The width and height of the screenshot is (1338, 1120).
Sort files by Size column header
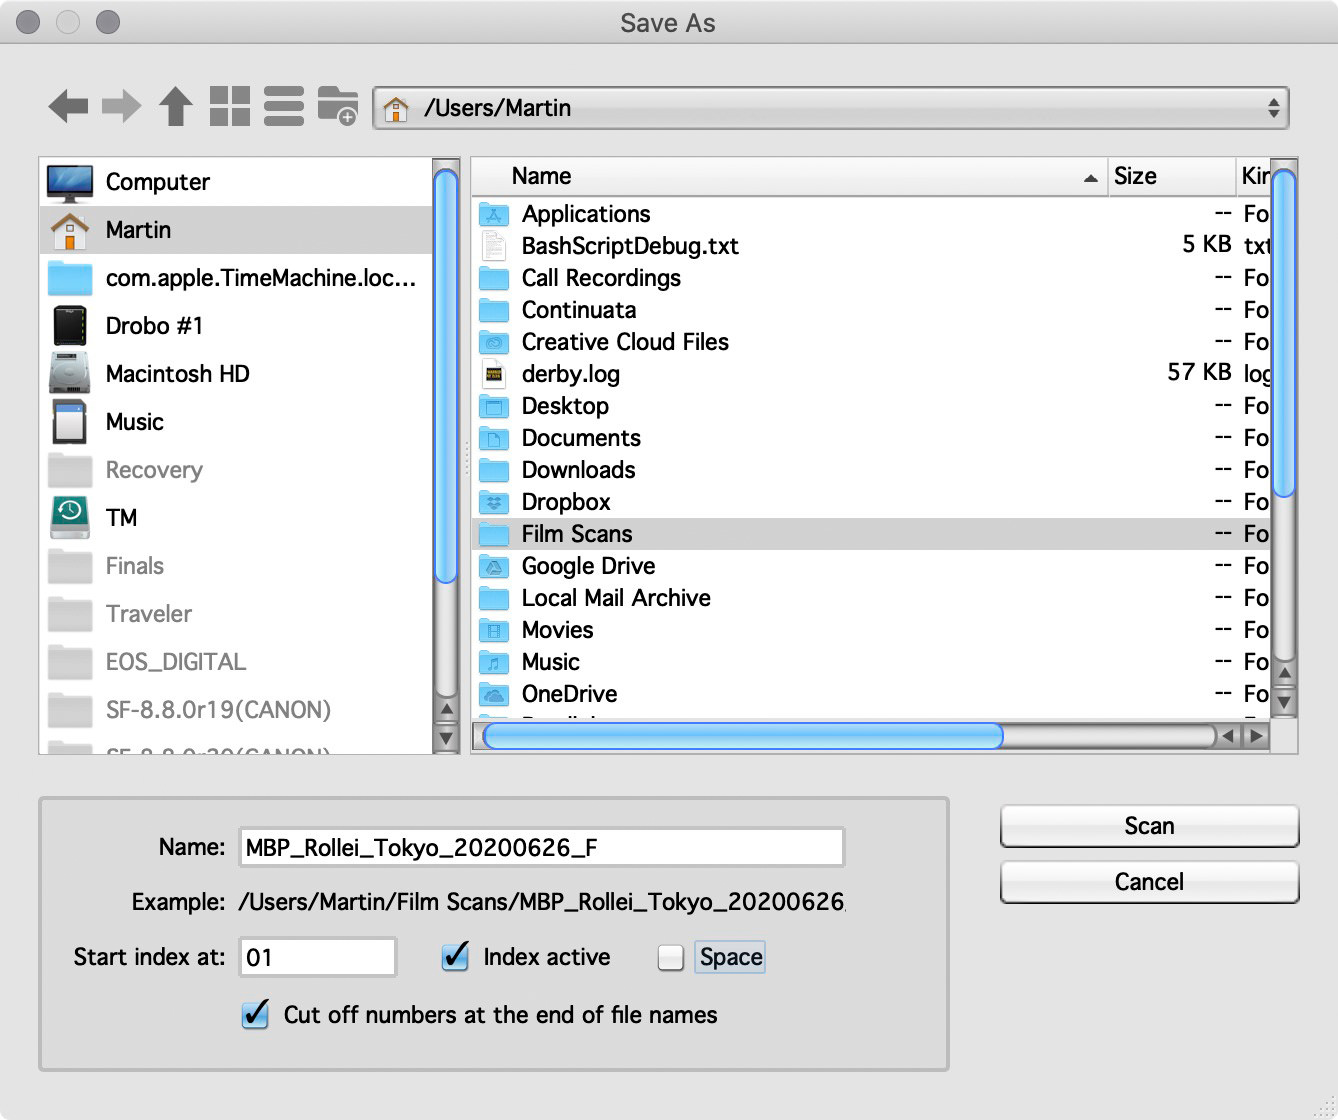click(x=1170, y=177)
